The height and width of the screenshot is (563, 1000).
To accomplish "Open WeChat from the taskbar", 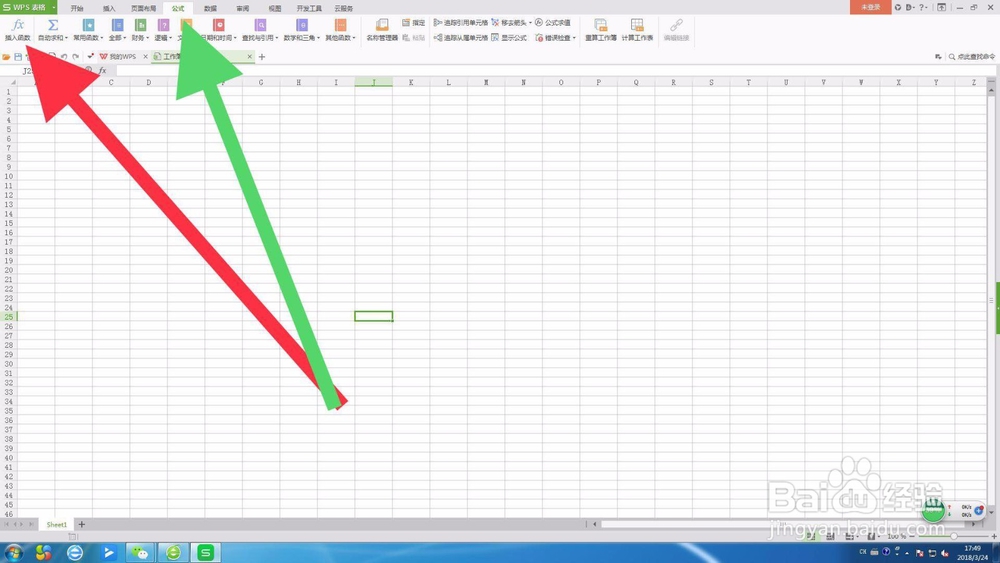I will [140, 552].
